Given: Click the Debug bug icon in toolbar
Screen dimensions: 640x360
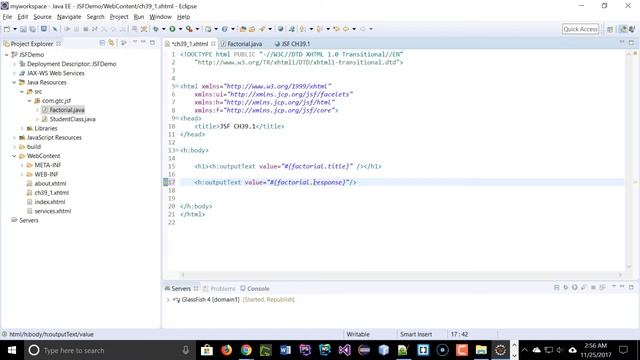Looking at the screenshot, I should tap(156, 29).
